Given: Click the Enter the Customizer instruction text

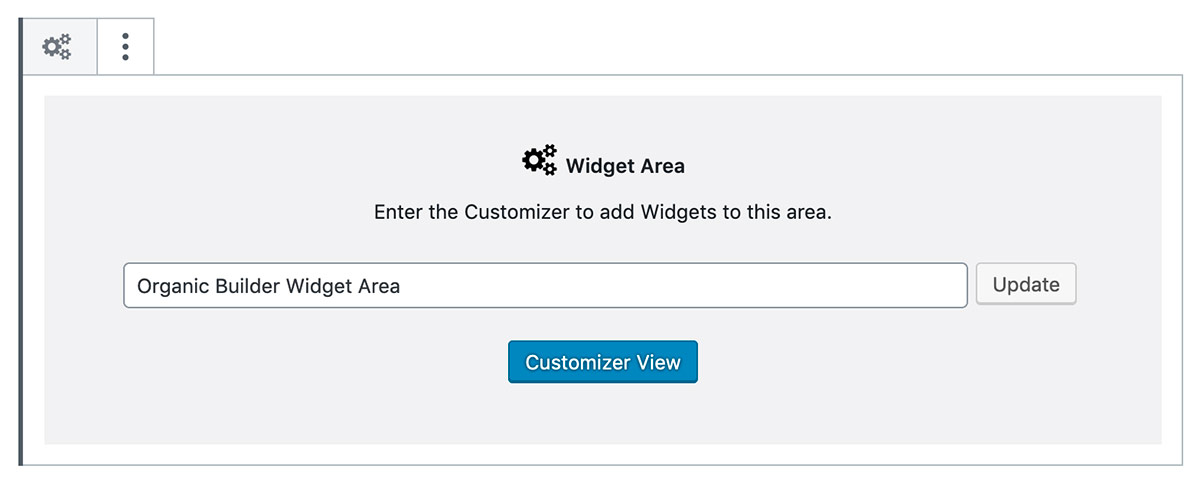Looking at the screenshot, I should (603, 212).
